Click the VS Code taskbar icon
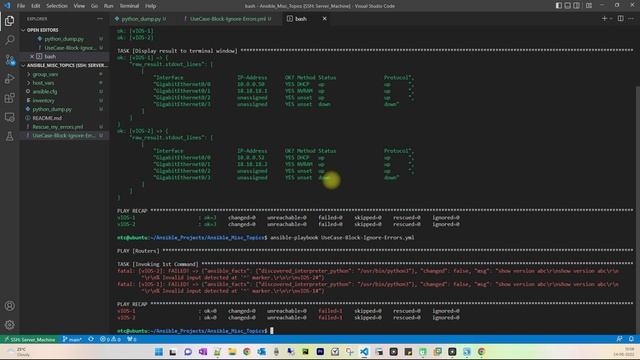Viewport: 640px width, 360px height. 364,352
